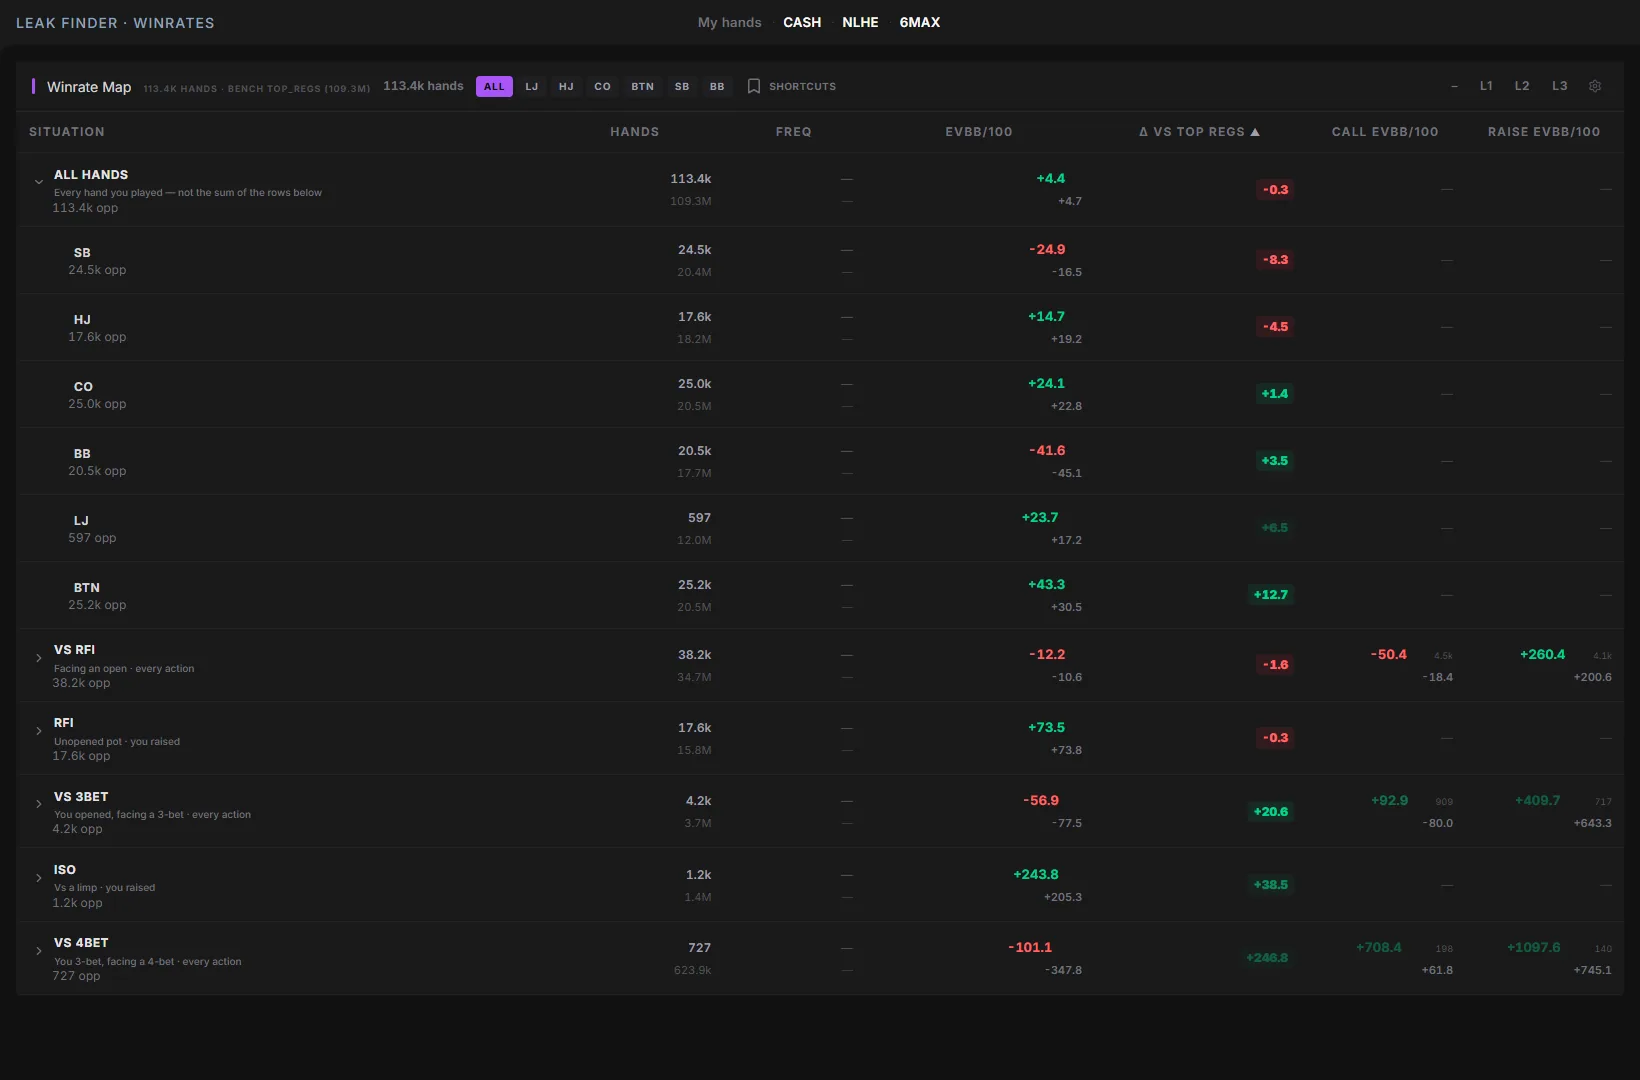Open the Shortcuts bookmark icon
Screen dimensions: 1640x1080
754,87
